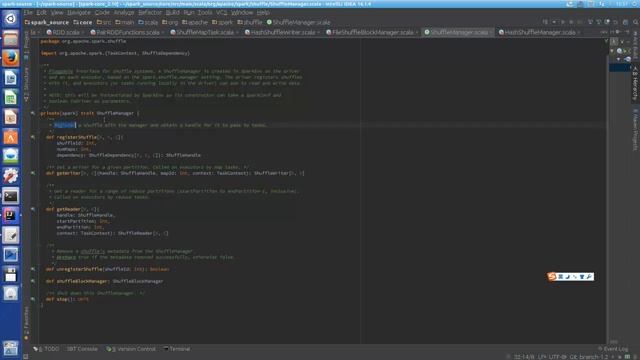Click the Search Everywhere magnifier icon
This screenshot has height=360, width=640.
(x=636, y=22)
